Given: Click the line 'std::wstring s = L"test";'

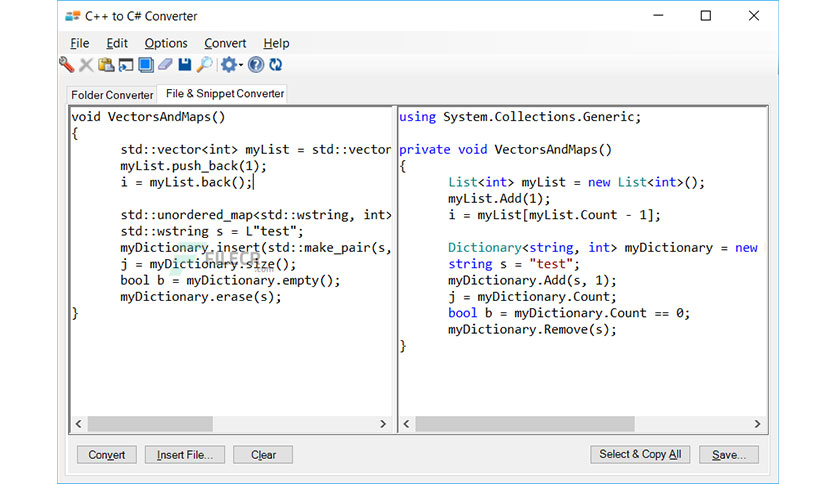Looking at the screenshot, I should (212, 231).
